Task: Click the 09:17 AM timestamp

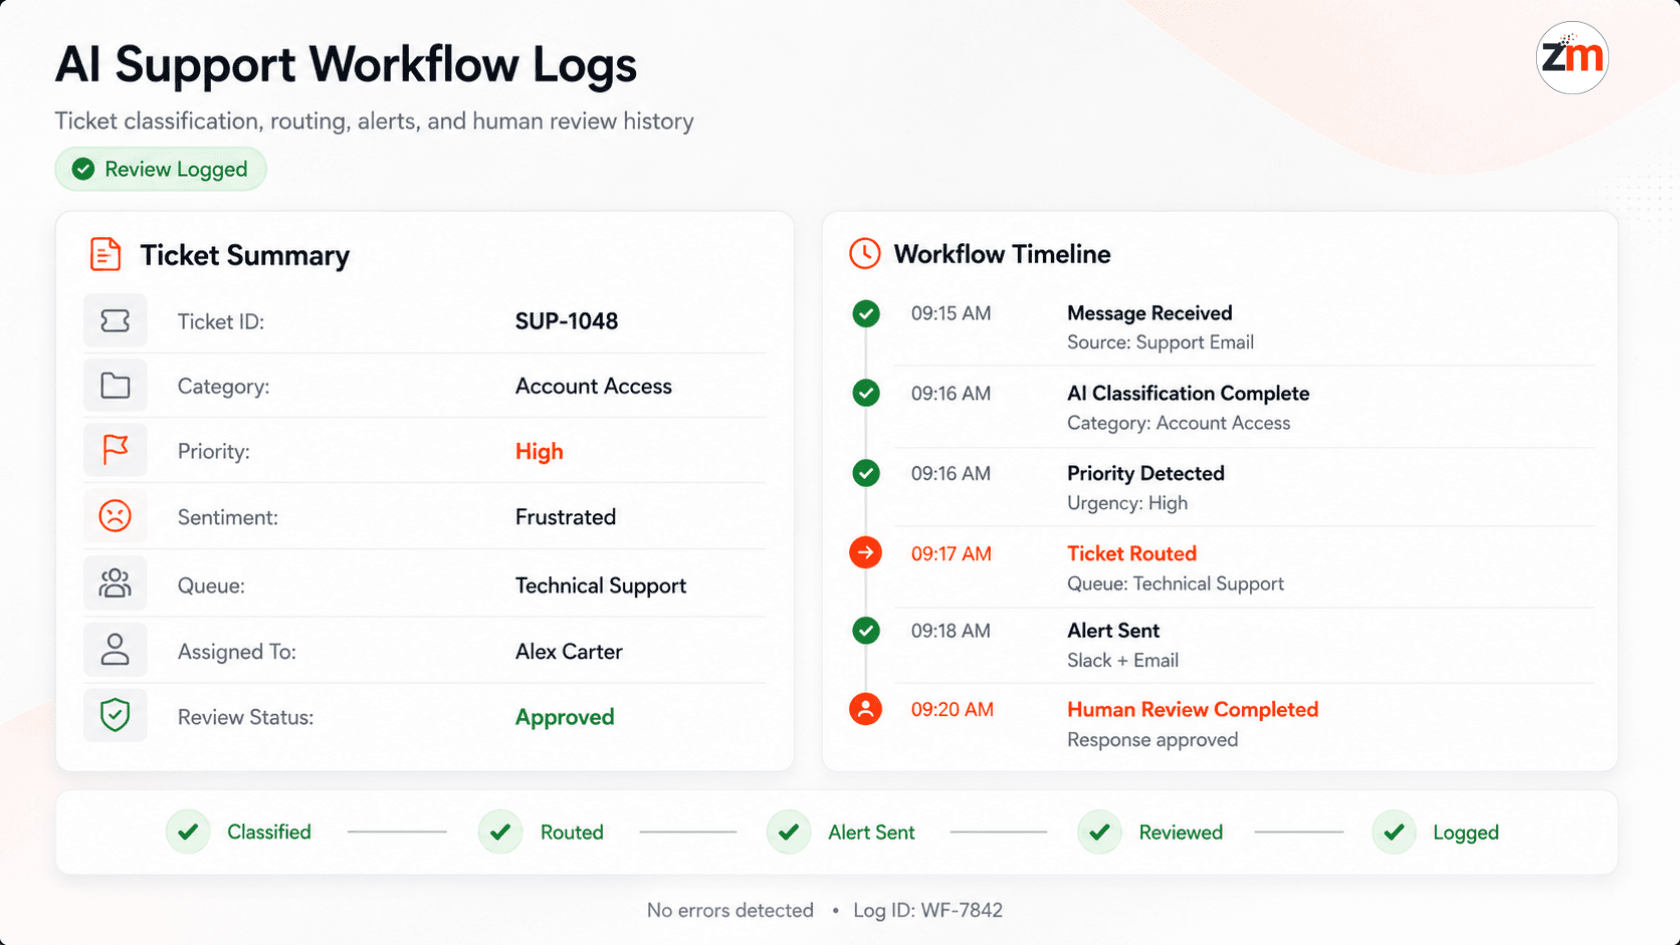Action: click(951, 553)
